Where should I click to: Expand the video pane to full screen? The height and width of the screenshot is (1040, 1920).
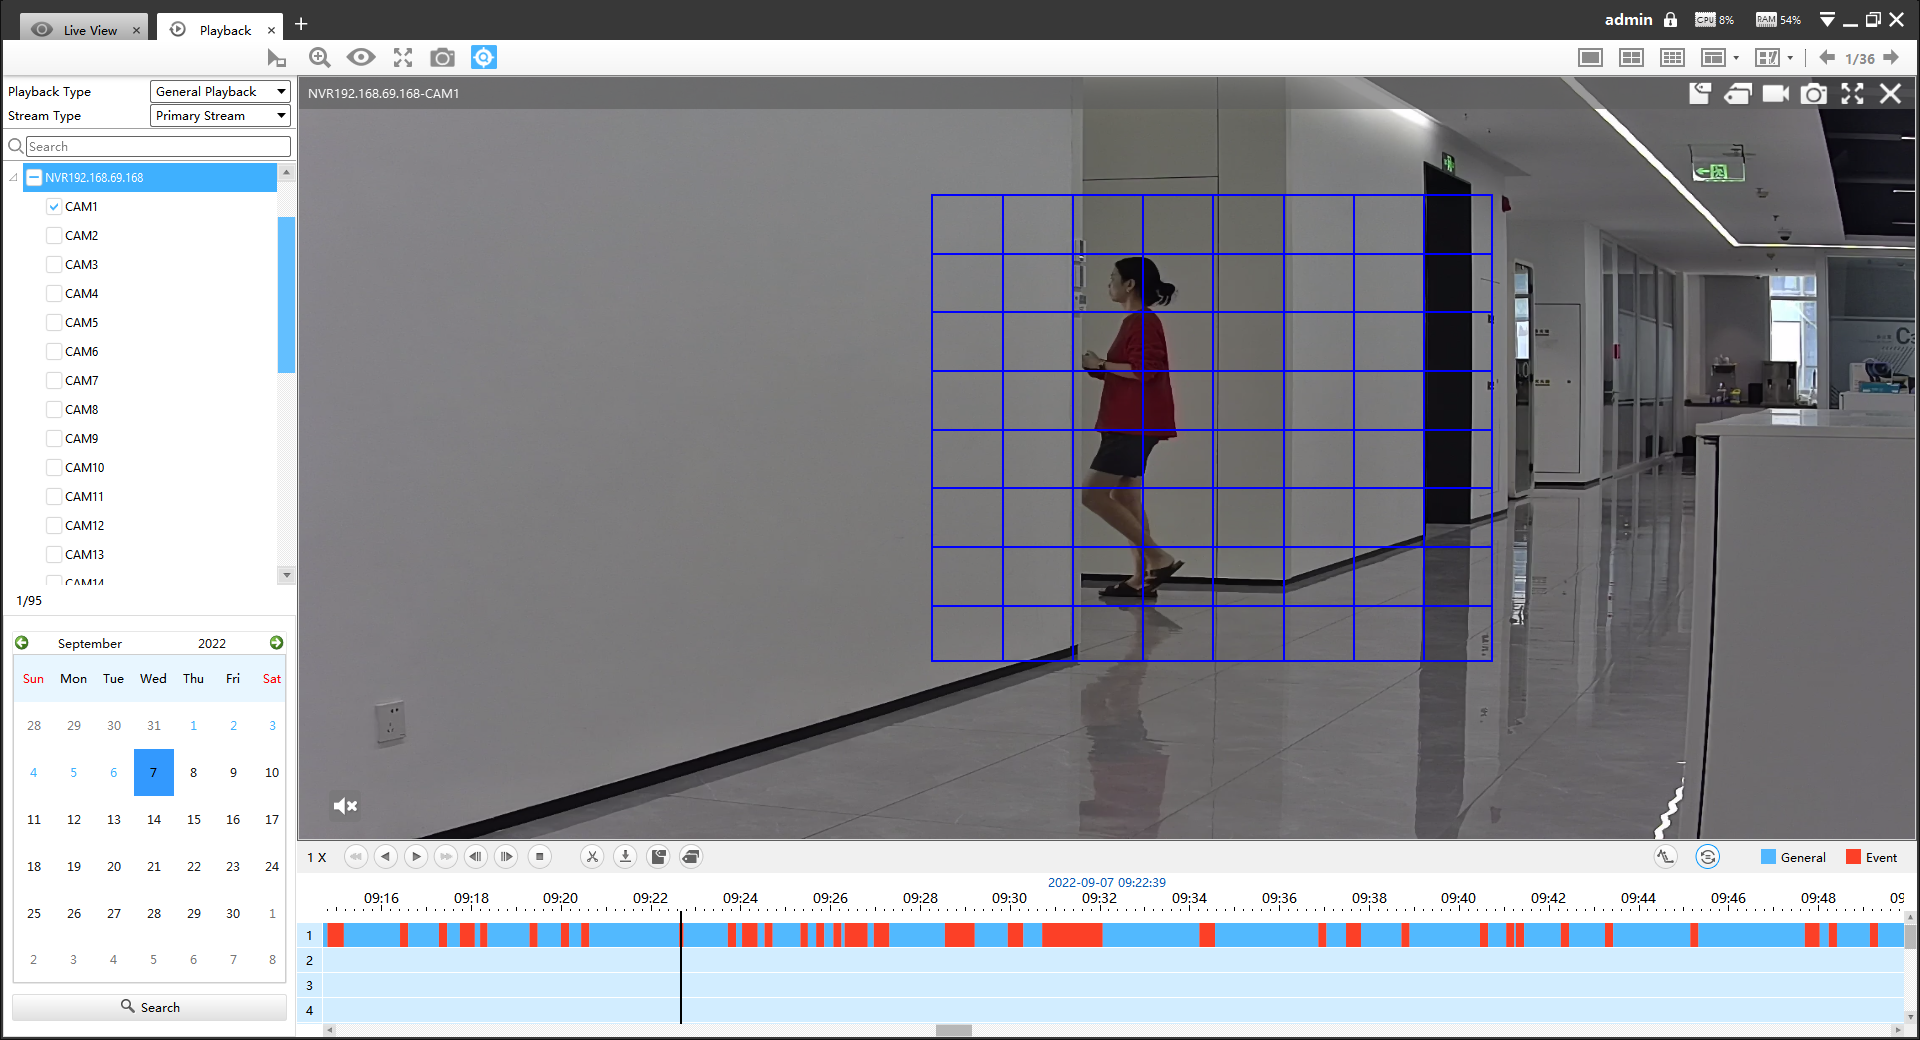1853,94
